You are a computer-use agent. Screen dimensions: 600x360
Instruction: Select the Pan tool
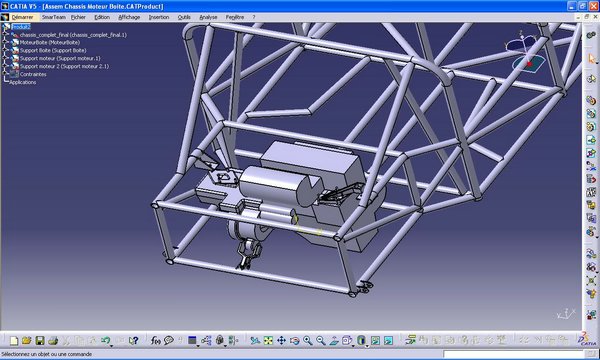click(x=281, y=340)
